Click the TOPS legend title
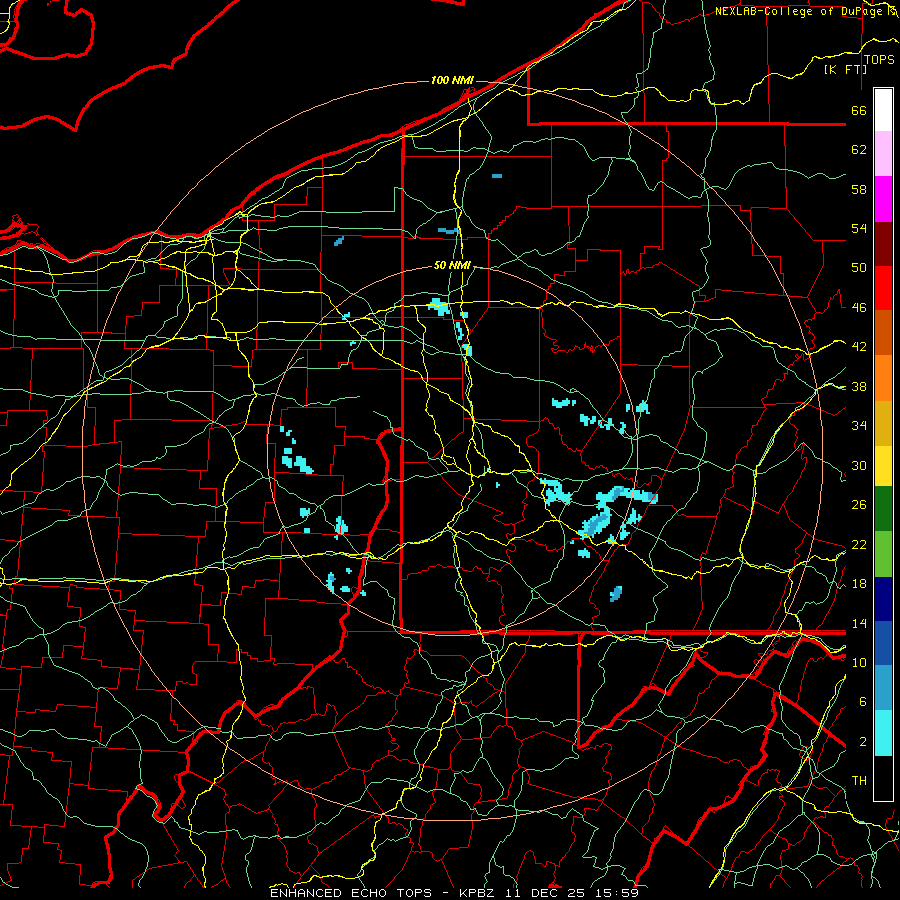900x900 pixels. pyautogui.click(x=879, y=60)
